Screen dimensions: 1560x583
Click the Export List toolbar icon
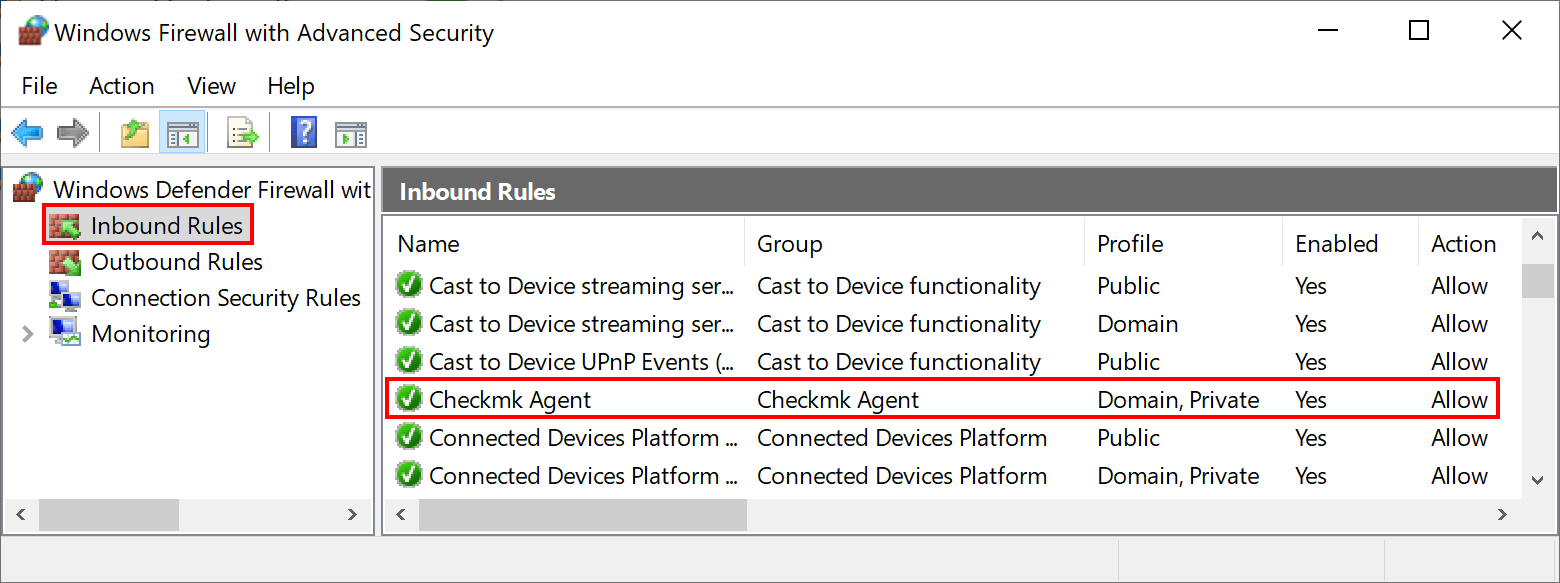click(243, 132)
